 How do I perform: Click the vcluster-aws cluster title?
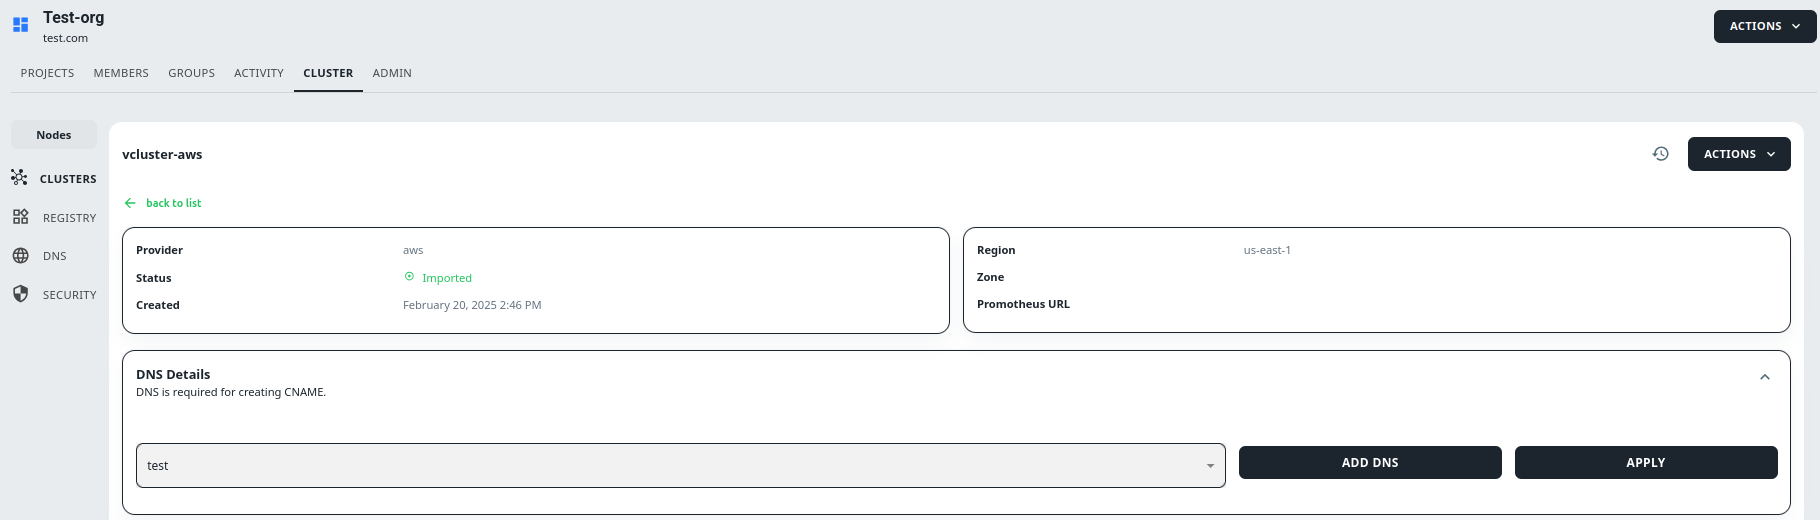pyautogui.click(x=162, y=154)
